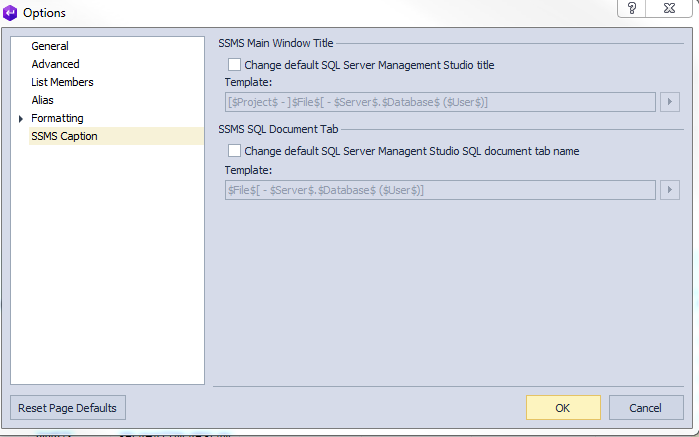Click the SSMS Main Window Title heading
Viewport: 699px width, 437px height.
pos(275,43)
